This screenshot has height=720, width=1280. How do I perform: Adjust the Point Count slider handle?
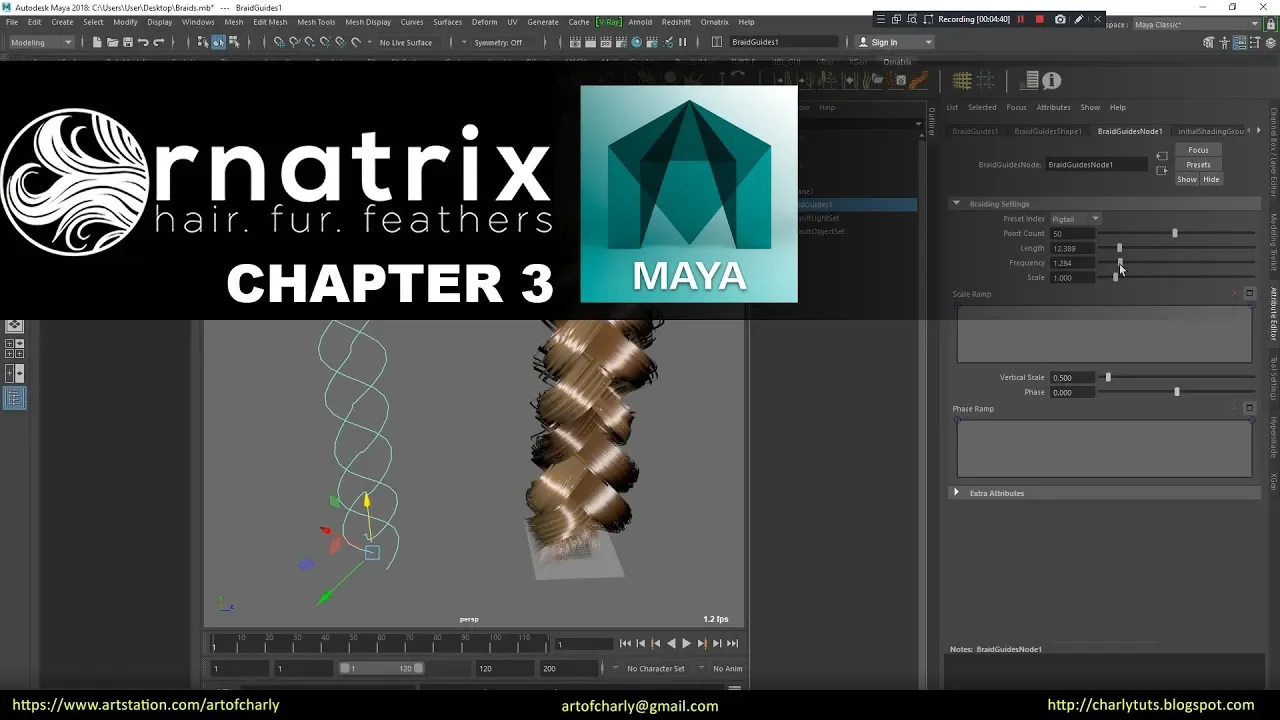coord(1175,233)
